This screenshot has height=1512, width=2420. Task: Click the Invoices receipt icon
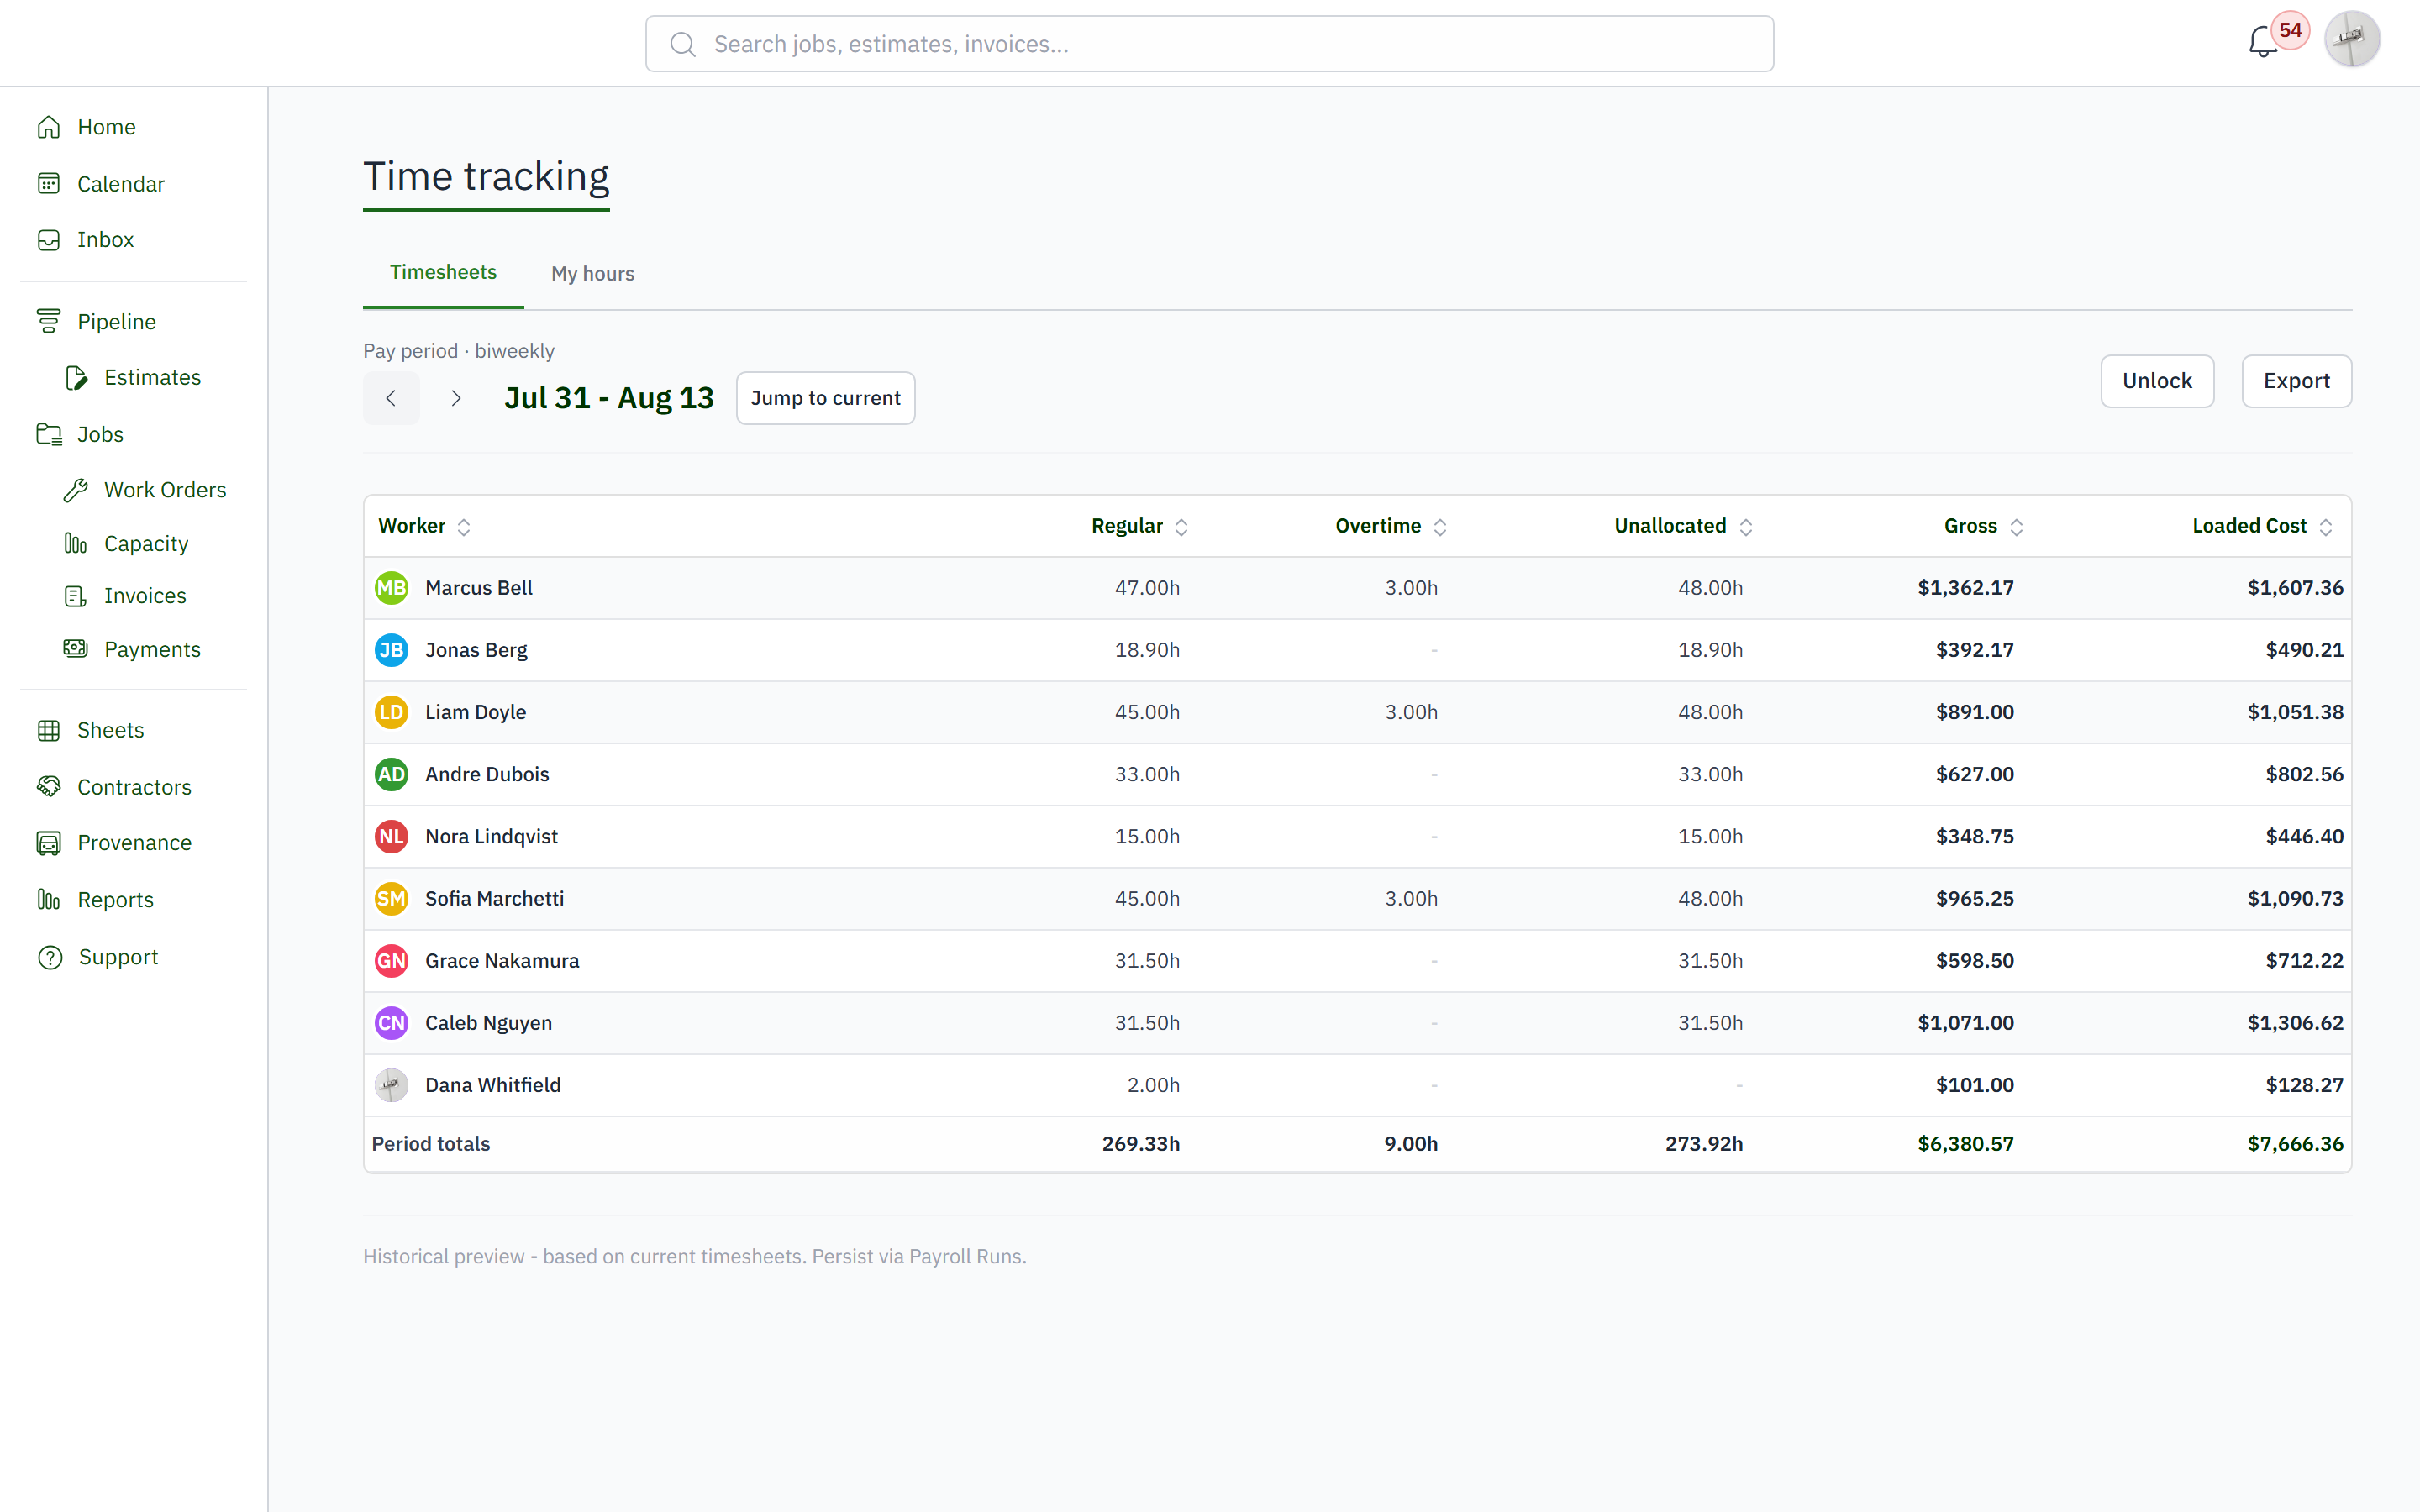pyautogui.click(x=76, y=596)
